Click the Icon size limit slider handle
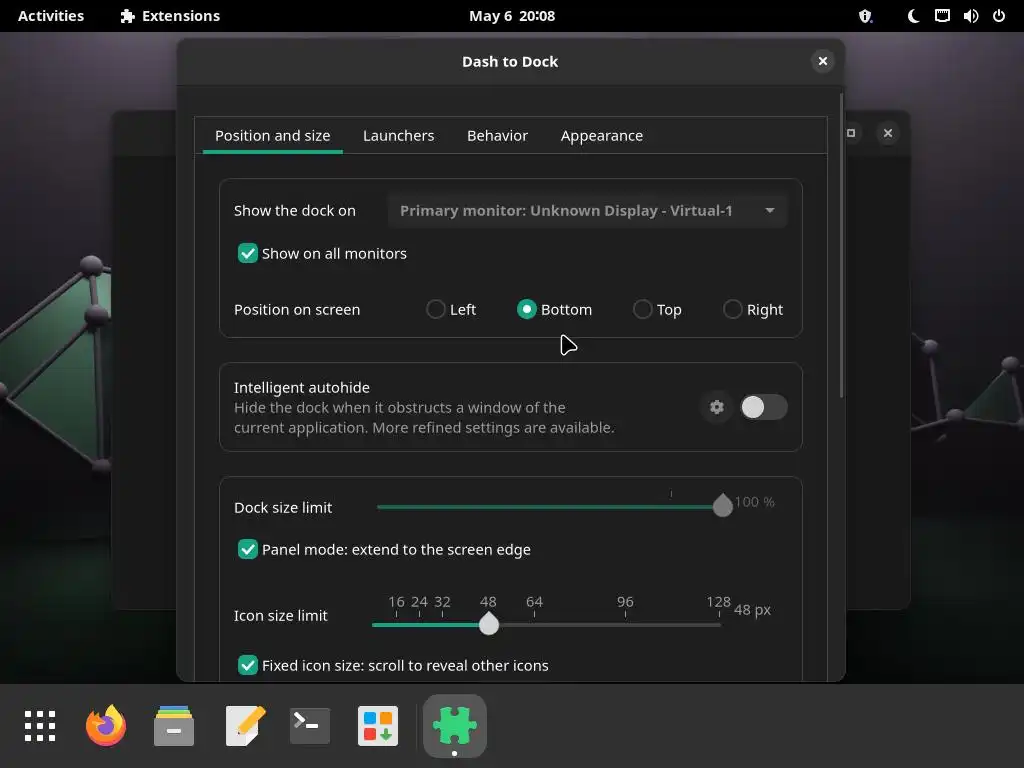This screenshot has height=768, width=1024. 488,624
